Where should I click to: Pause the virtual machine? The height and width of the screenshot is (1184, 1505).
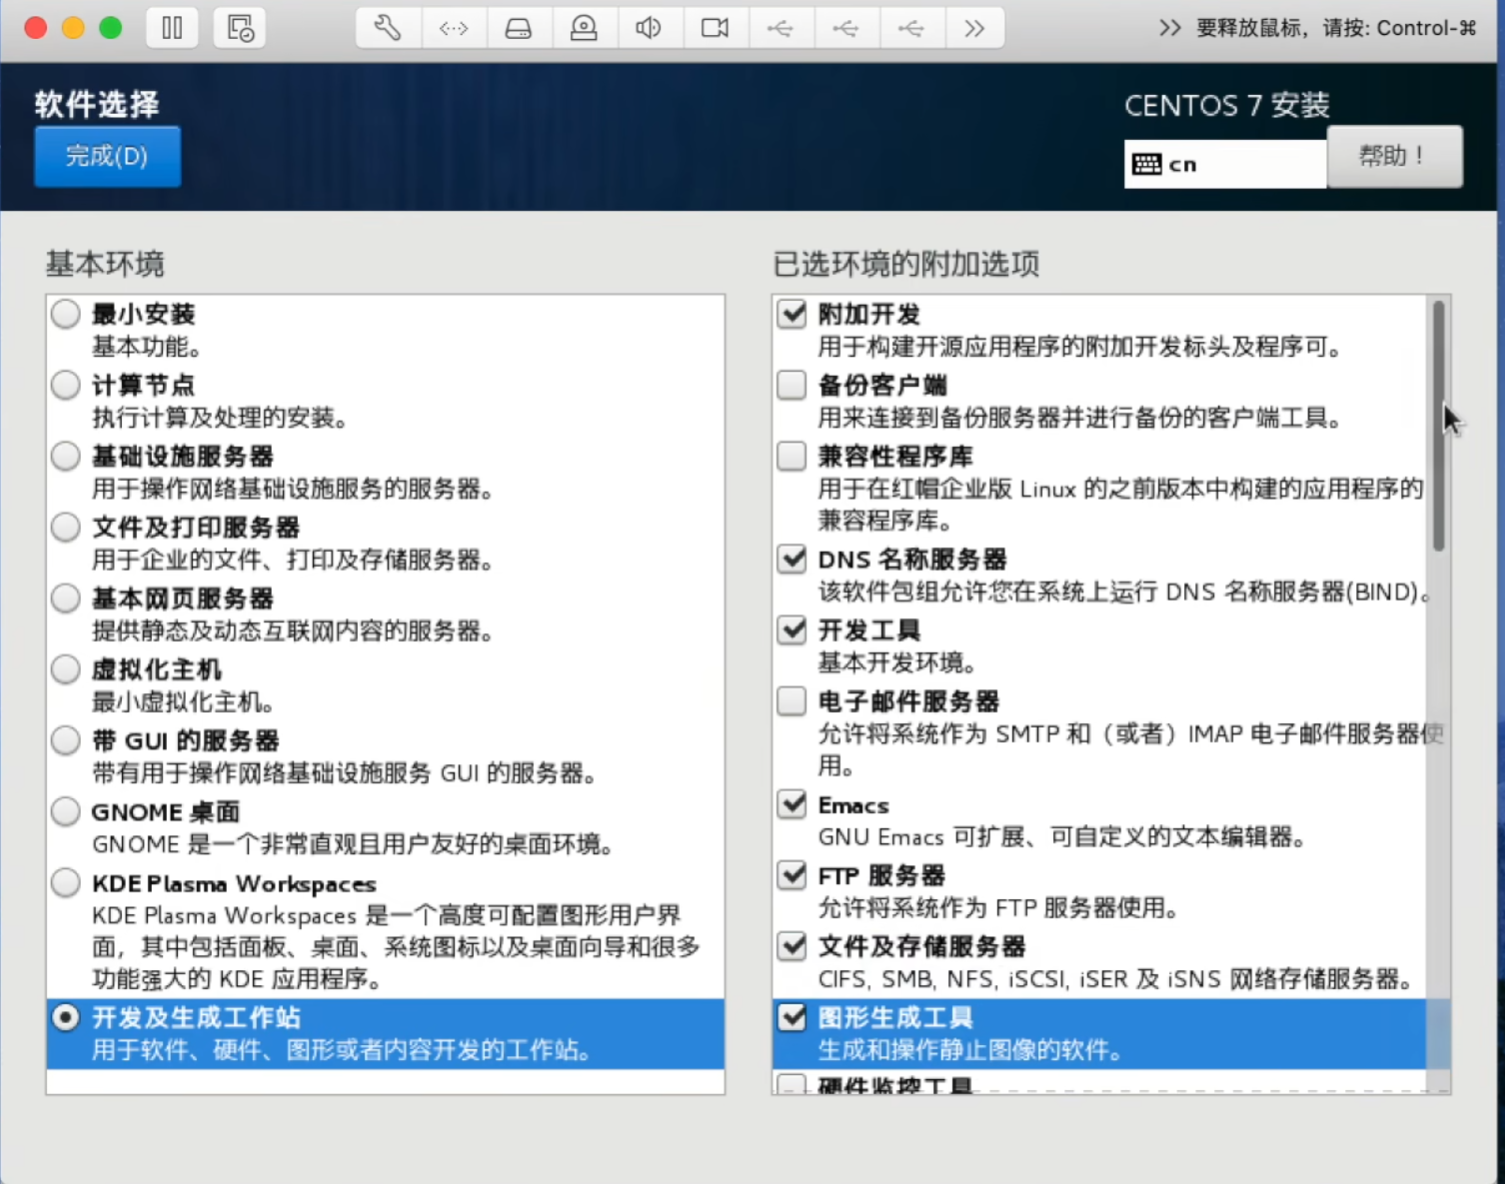coord(171,28)
